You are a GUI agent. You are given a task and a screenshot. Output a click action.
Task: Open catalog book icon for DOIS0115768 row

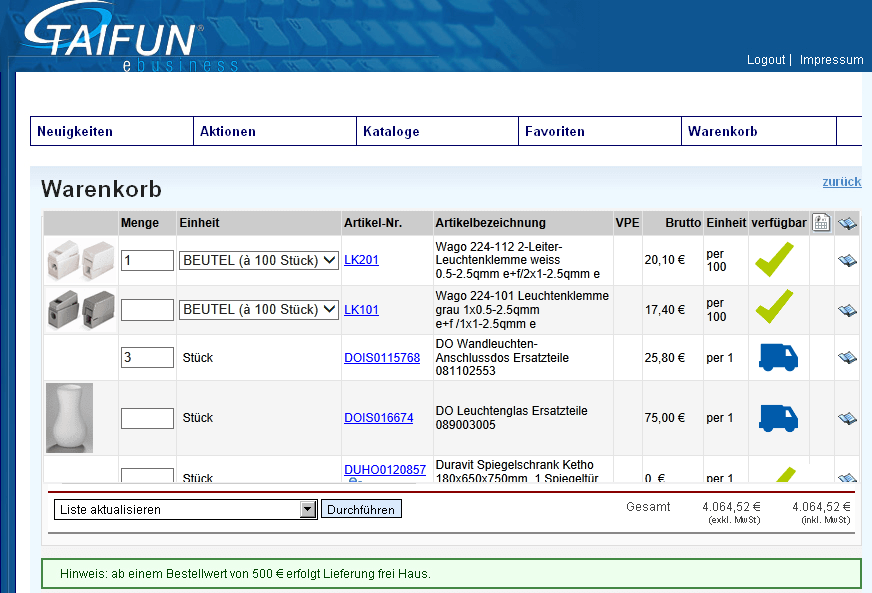[x=847, y=358]
